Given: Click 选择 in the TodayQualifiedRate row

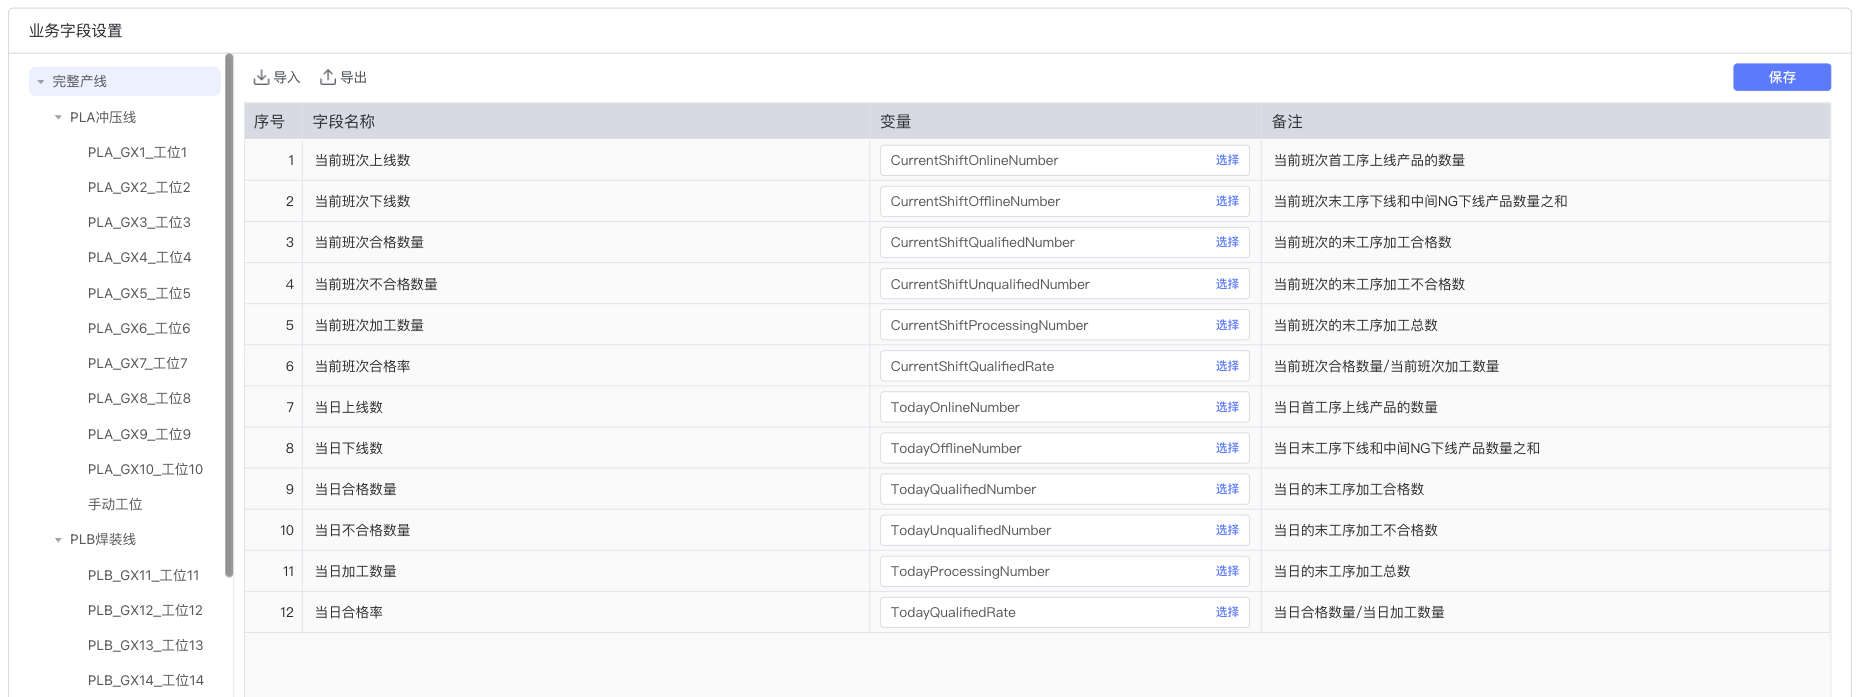Looking at the screenshot, I should [x=1227, y=613].
